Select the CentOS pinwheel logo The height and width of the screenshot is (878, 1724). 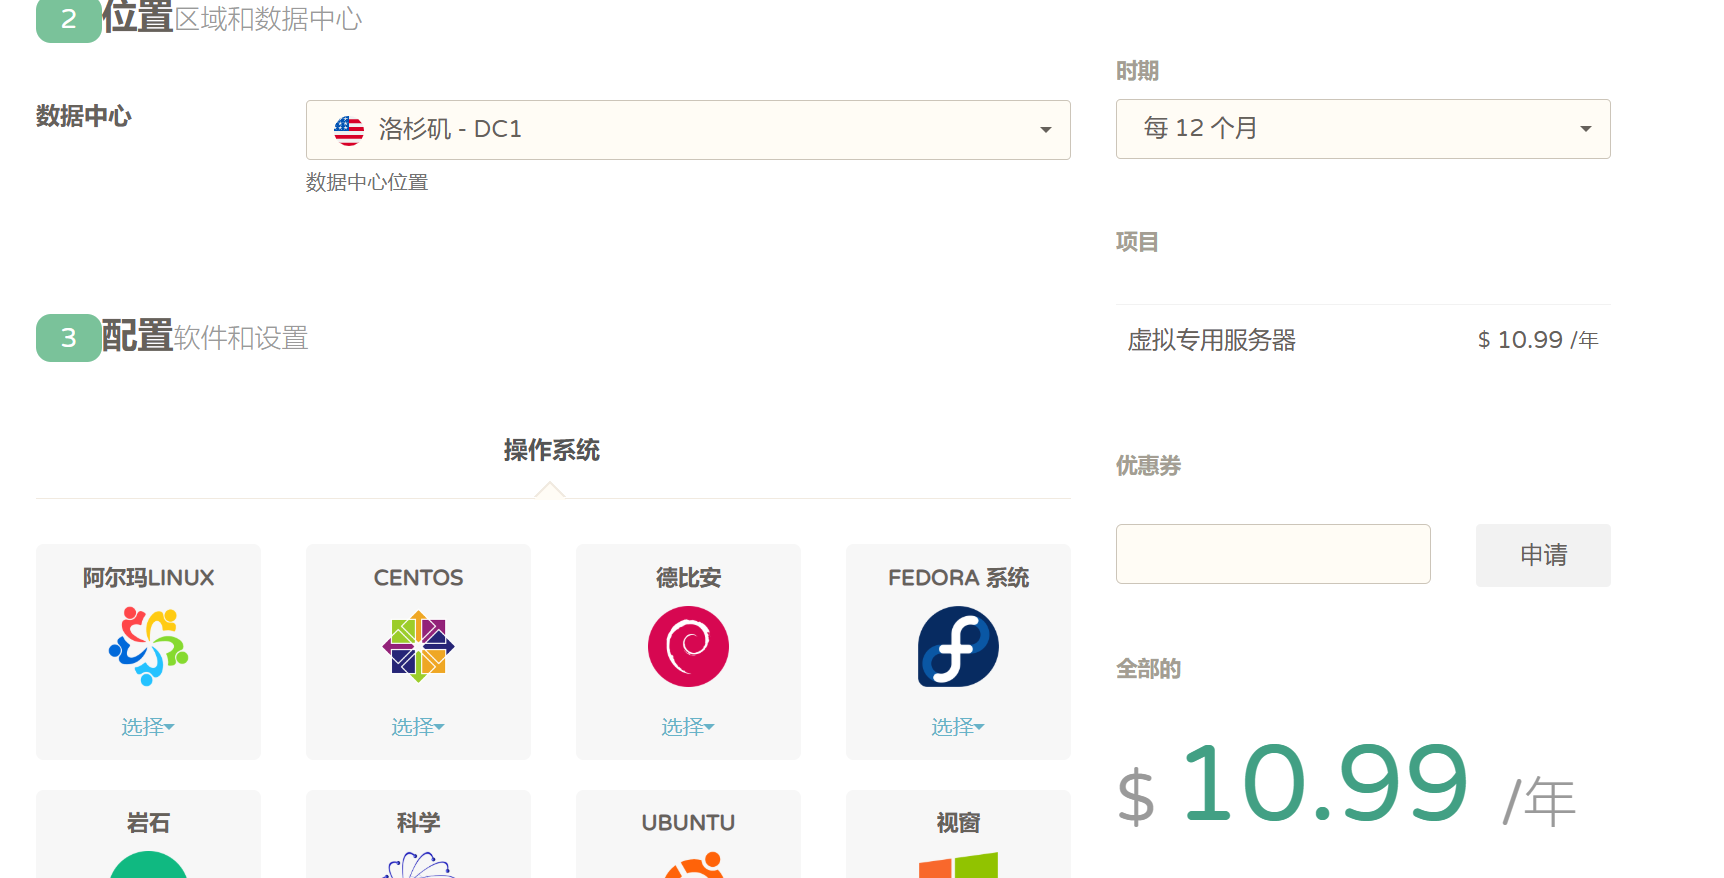click(x=418, y=647)
